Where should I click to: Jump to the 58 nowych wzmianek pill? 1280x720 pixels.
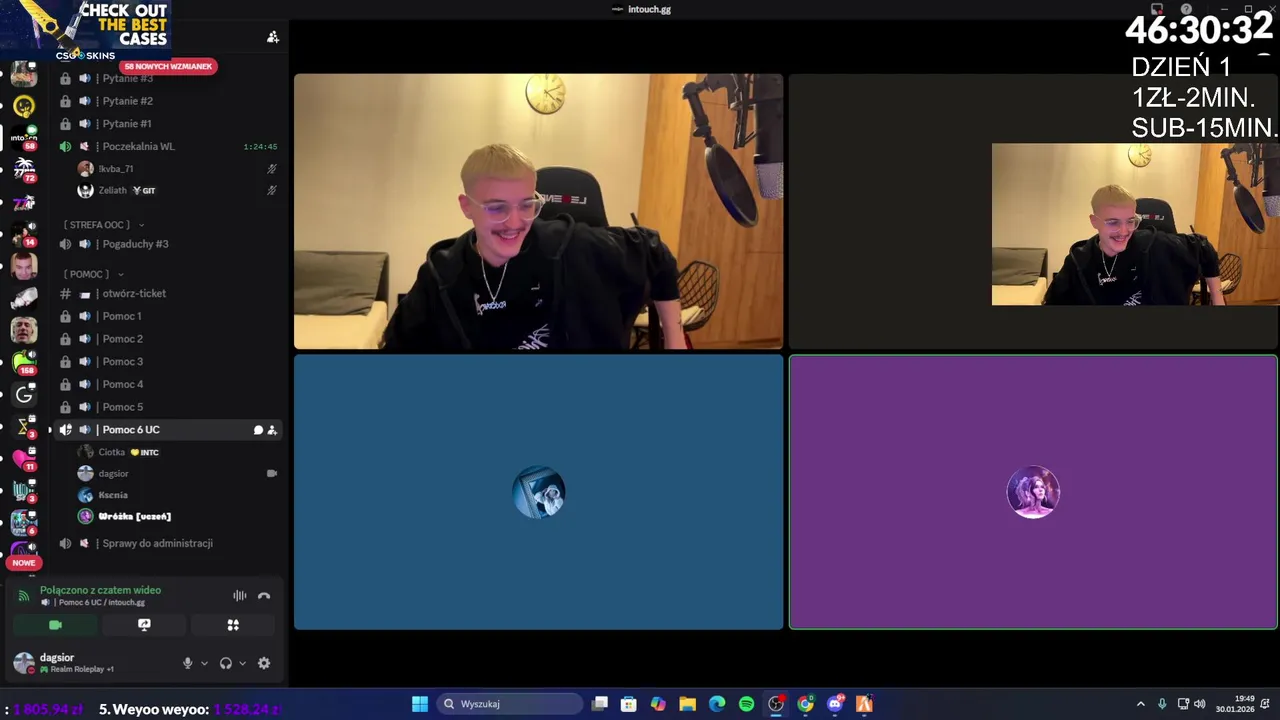168,66
